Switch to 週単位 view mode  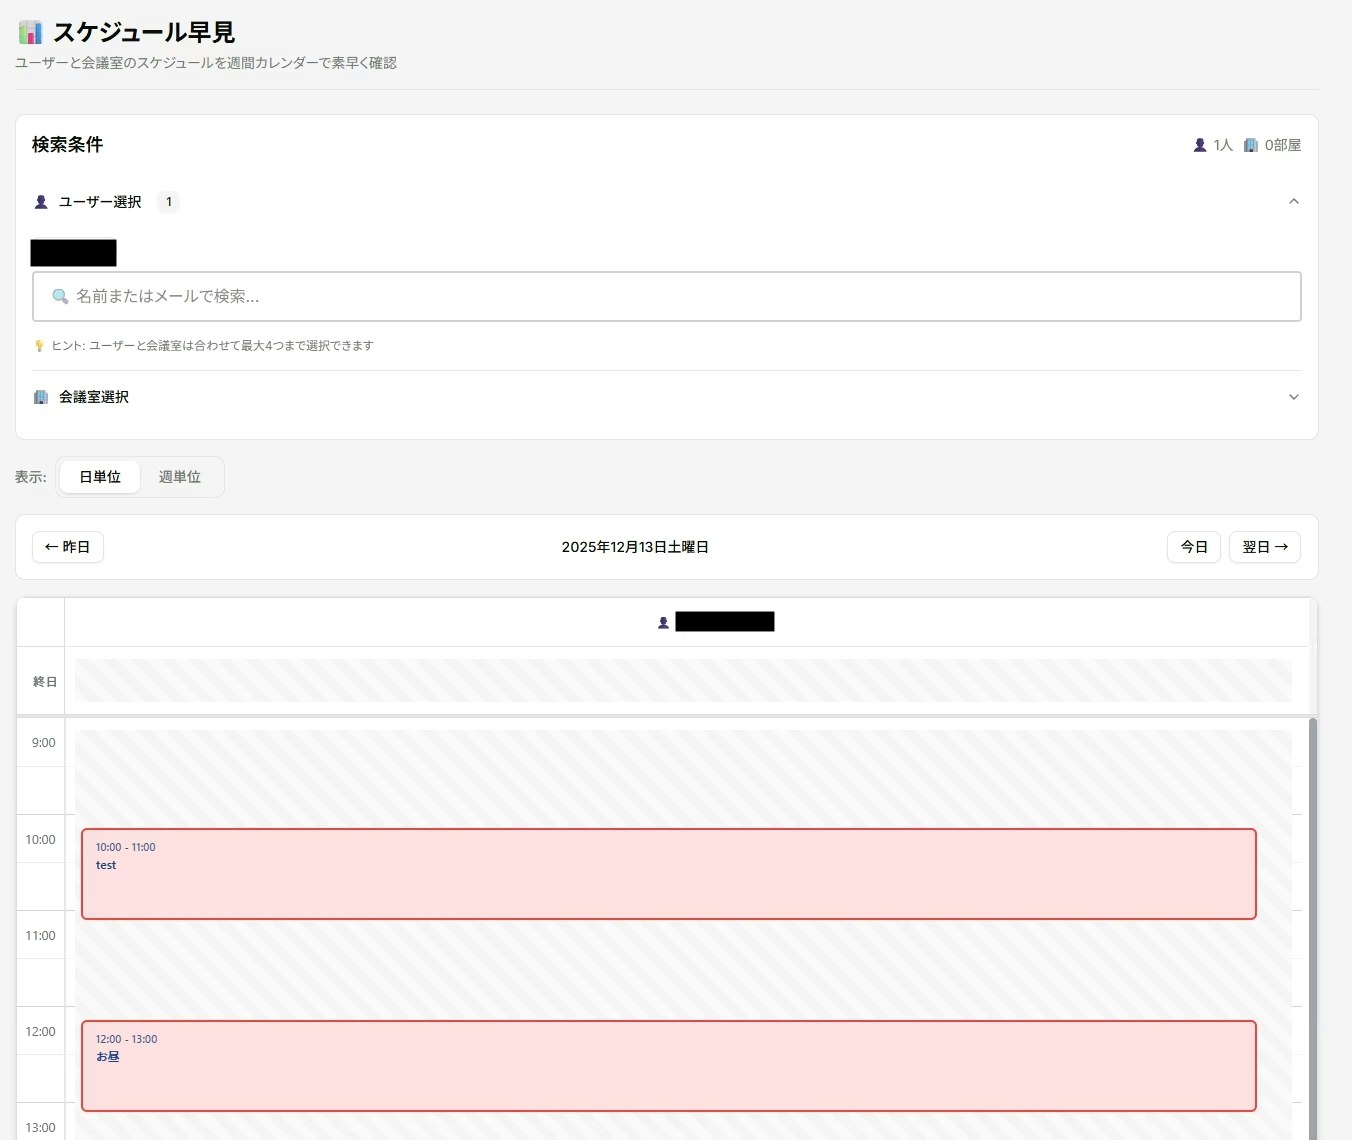(x=181, y=477)
